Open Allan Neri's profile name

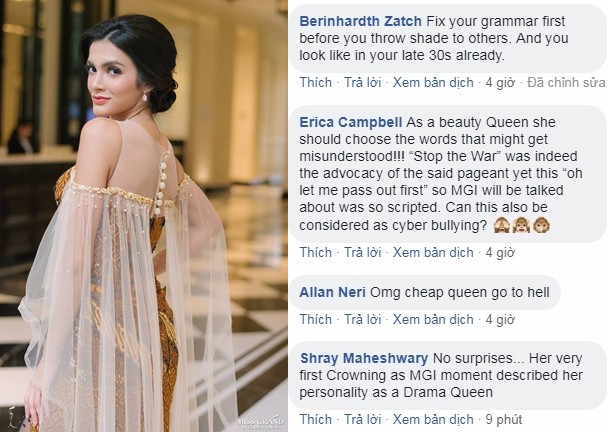[332, 292]
